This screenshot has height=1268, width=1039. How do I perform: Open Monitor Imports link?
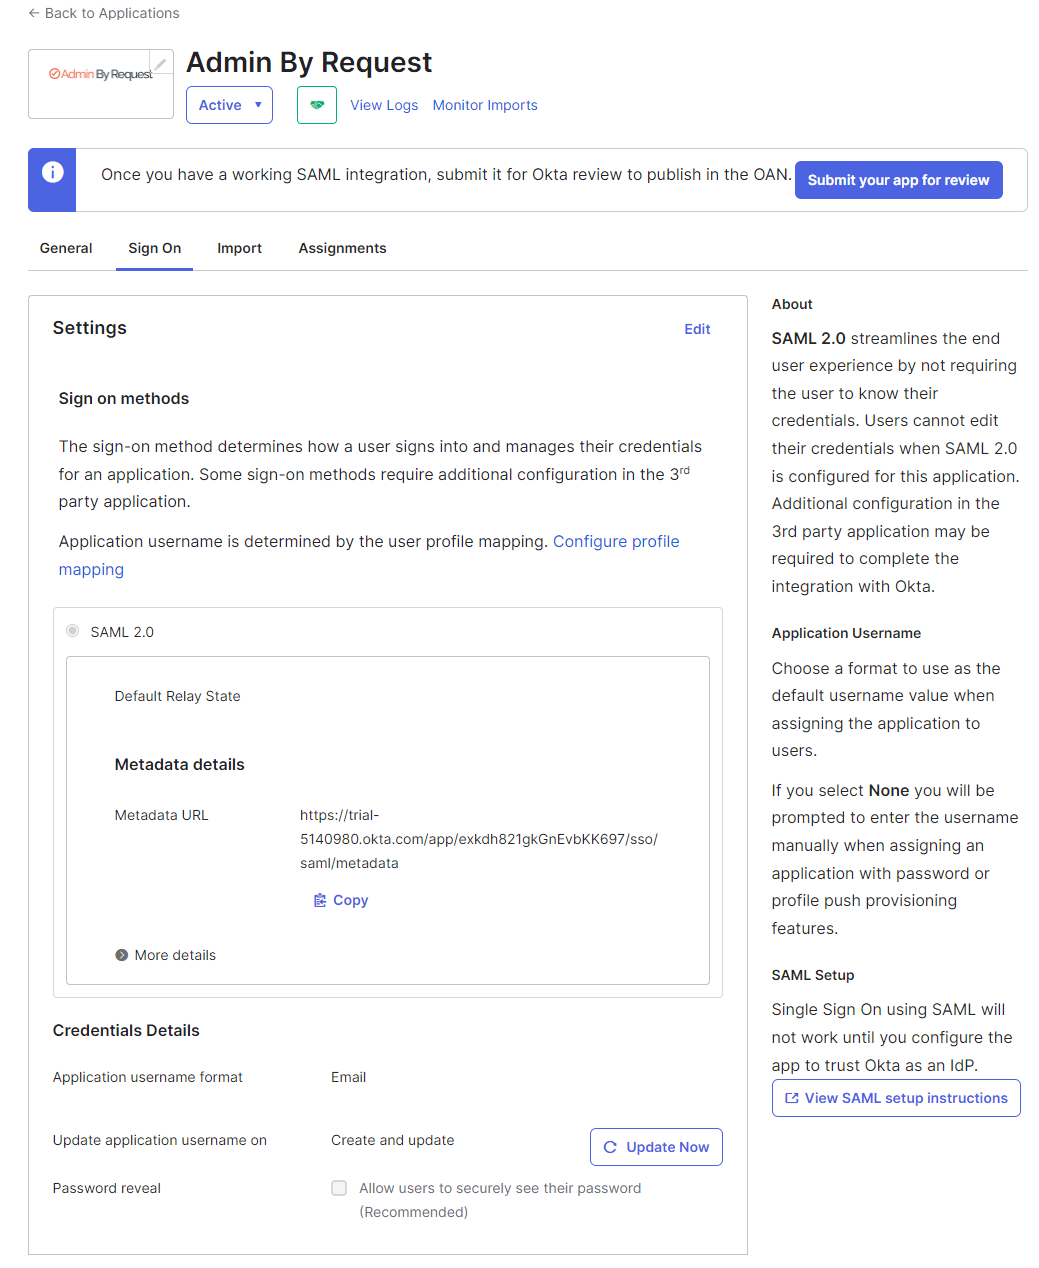[x=485, y=105]
